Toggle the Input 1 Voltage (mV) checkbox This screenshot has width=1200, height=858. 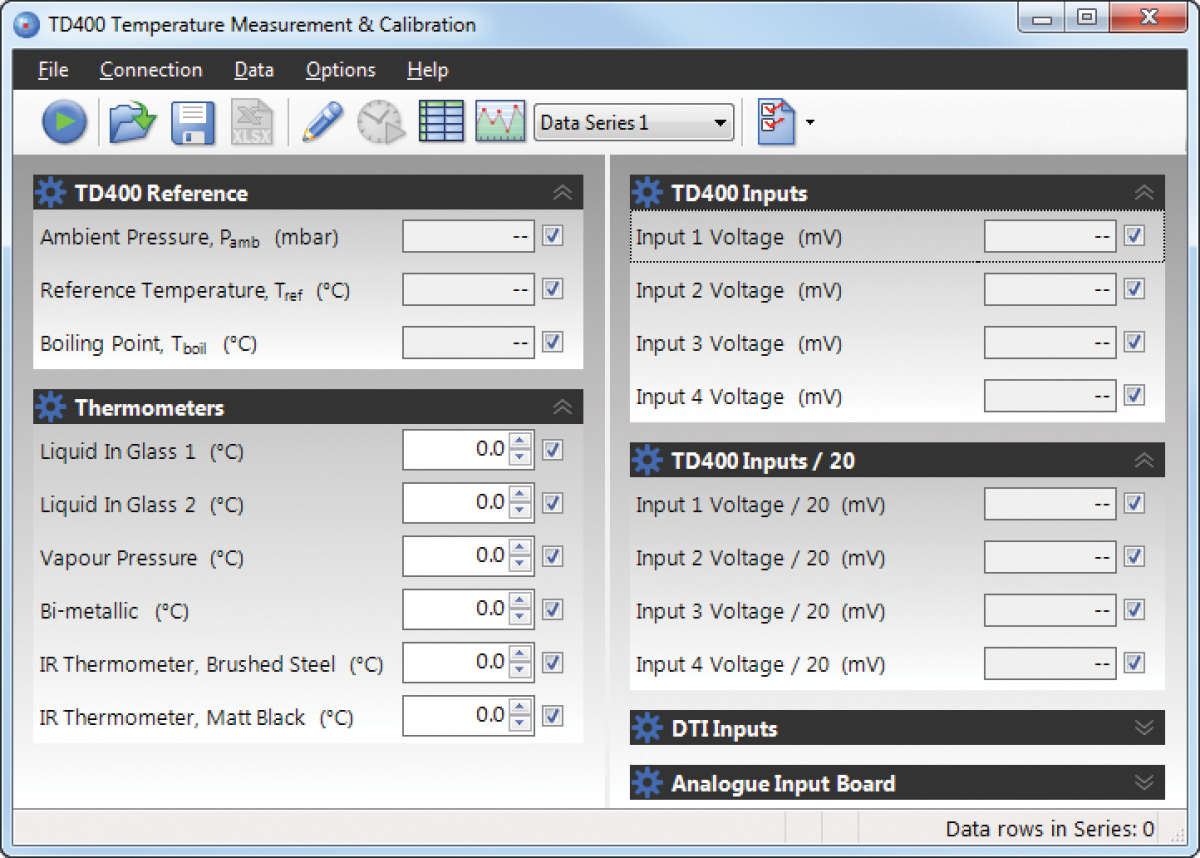(x=1134, y=236)
